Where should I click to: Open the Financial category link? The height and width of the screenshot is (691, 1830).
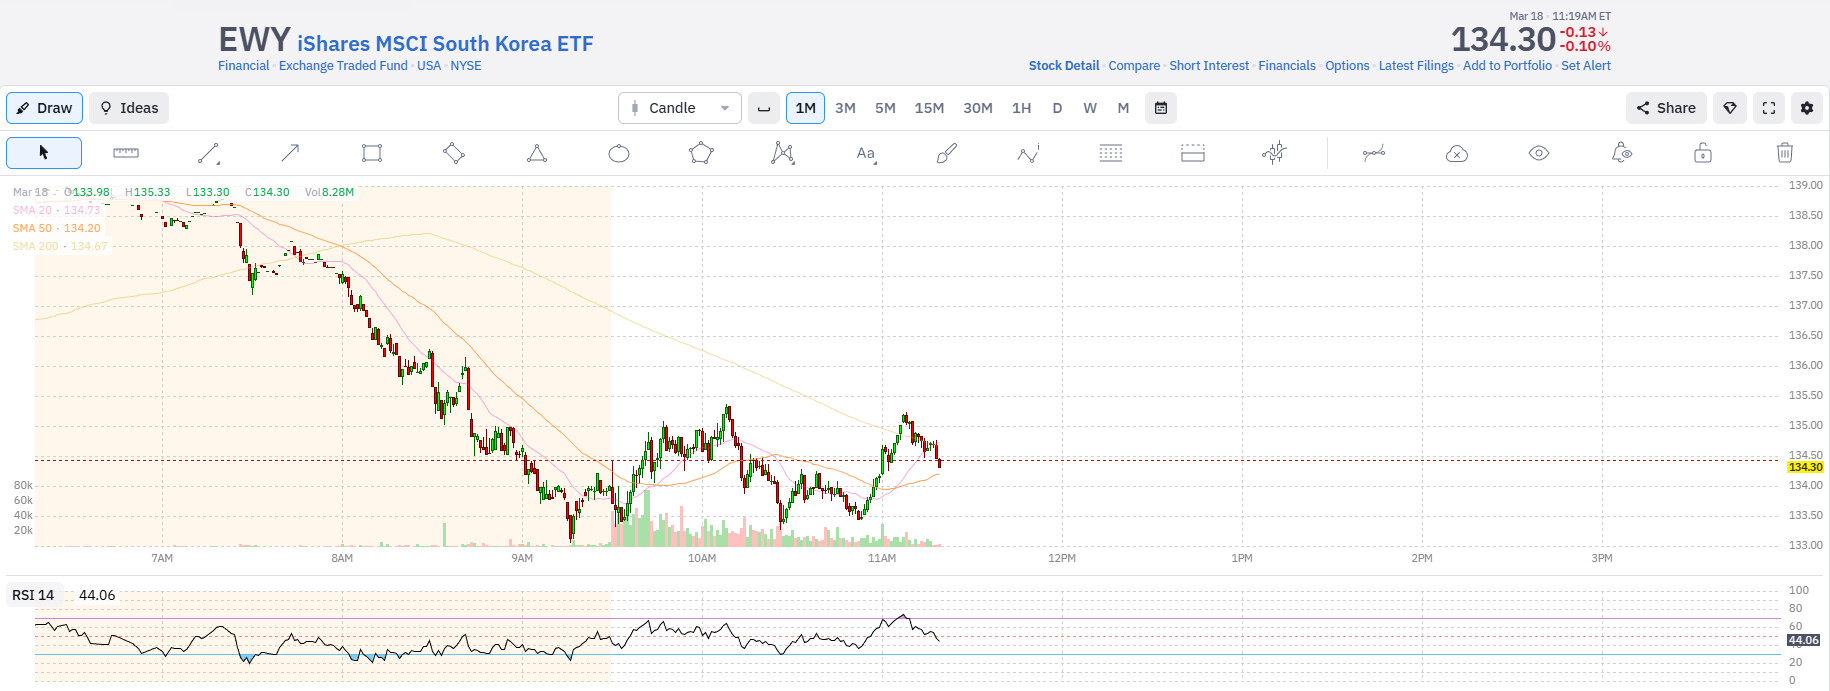[244, 66]
